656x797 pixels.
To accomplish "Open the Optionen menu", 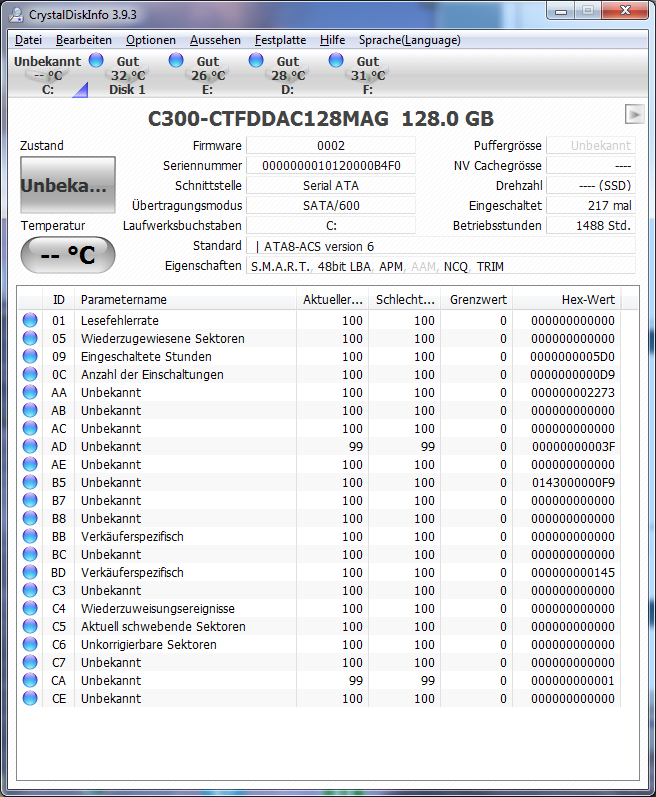I will (151, 40).
